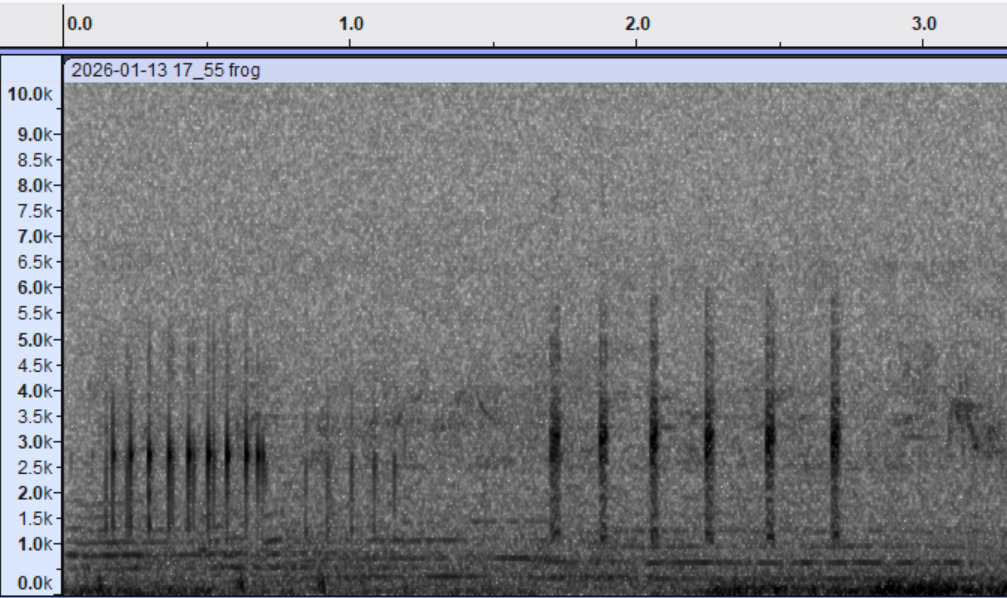Click the 0.0k label on the vertical scale

tap(35, 583)
